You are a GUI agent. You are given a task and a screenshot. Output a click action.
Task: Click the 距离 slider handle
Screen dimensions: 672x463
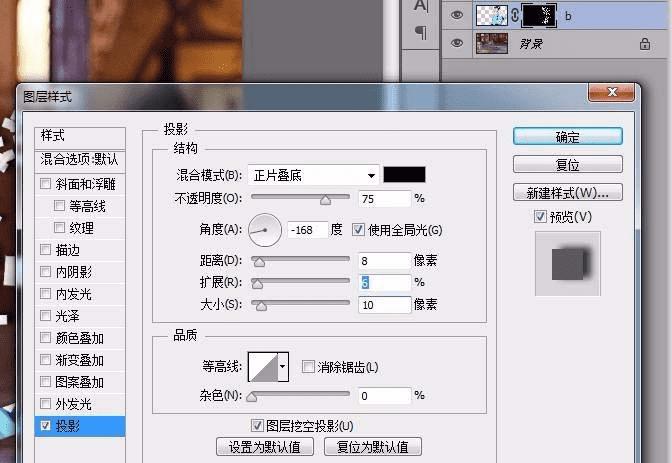pos(259,262)
